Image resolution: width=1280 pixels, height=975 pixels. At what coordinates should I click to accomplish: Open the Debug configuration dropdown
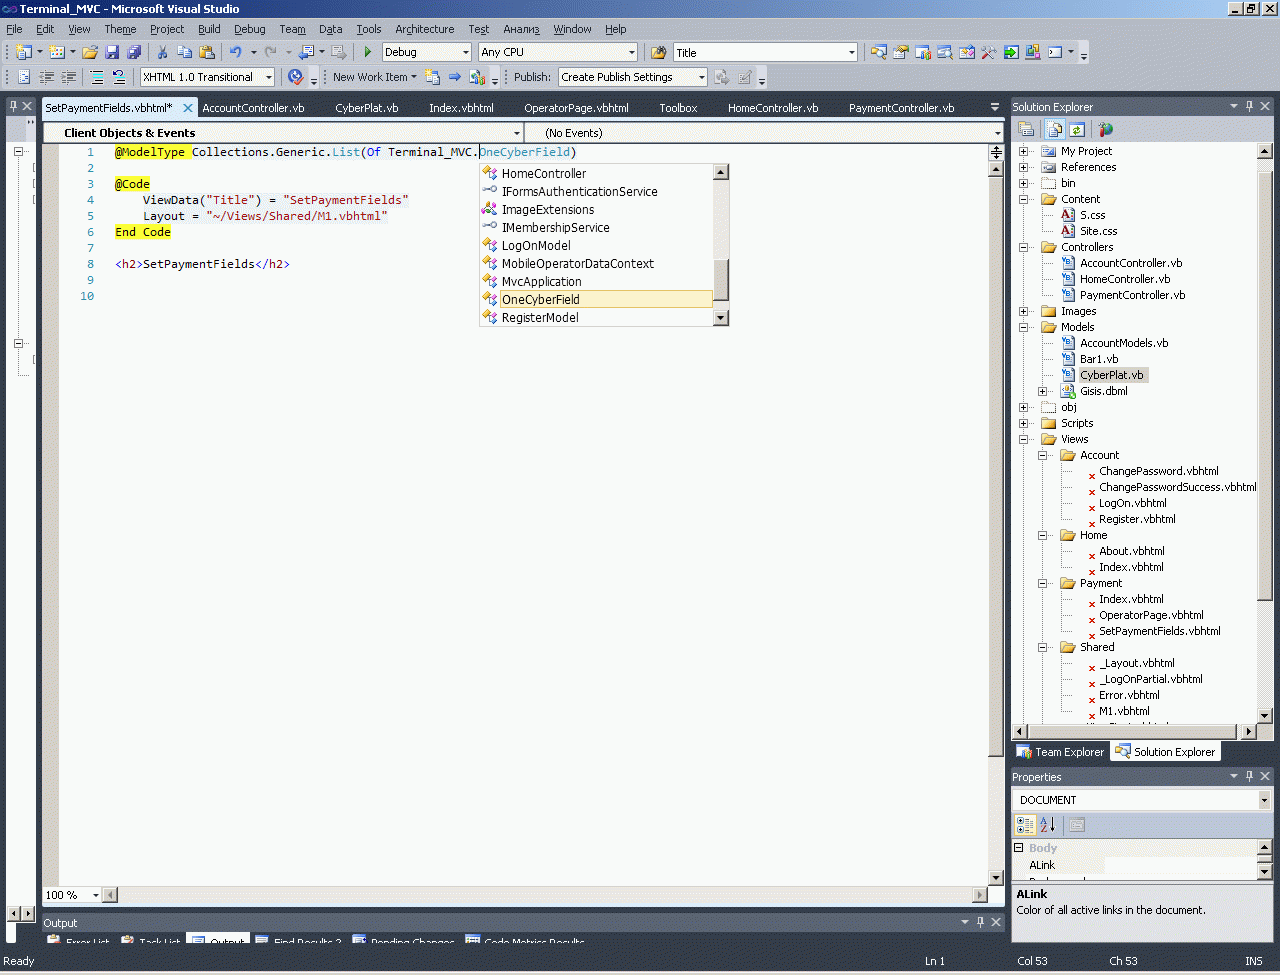pos(465,52)
